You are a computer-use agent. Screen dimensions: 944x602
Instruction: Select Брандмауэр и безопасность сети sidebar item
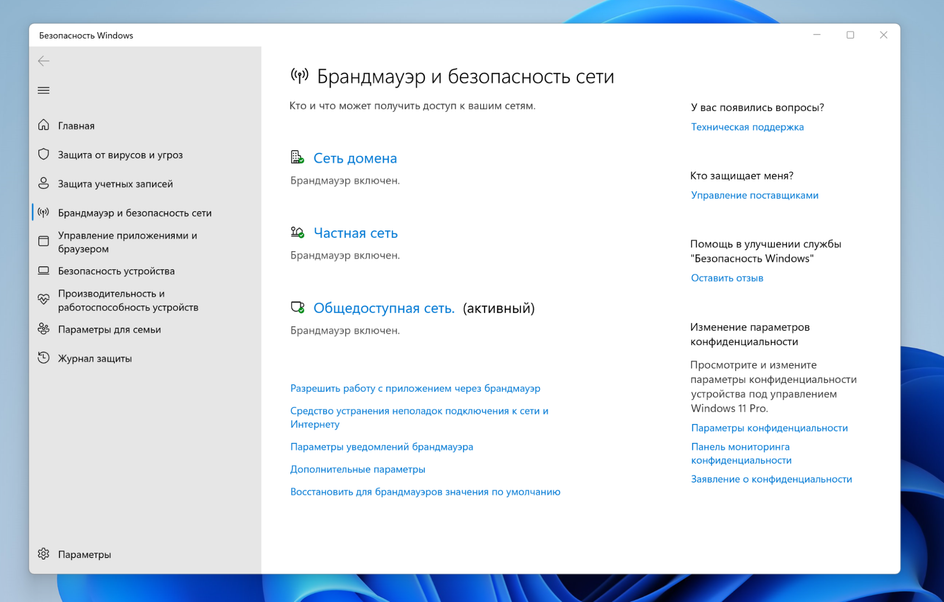(135, 213)
